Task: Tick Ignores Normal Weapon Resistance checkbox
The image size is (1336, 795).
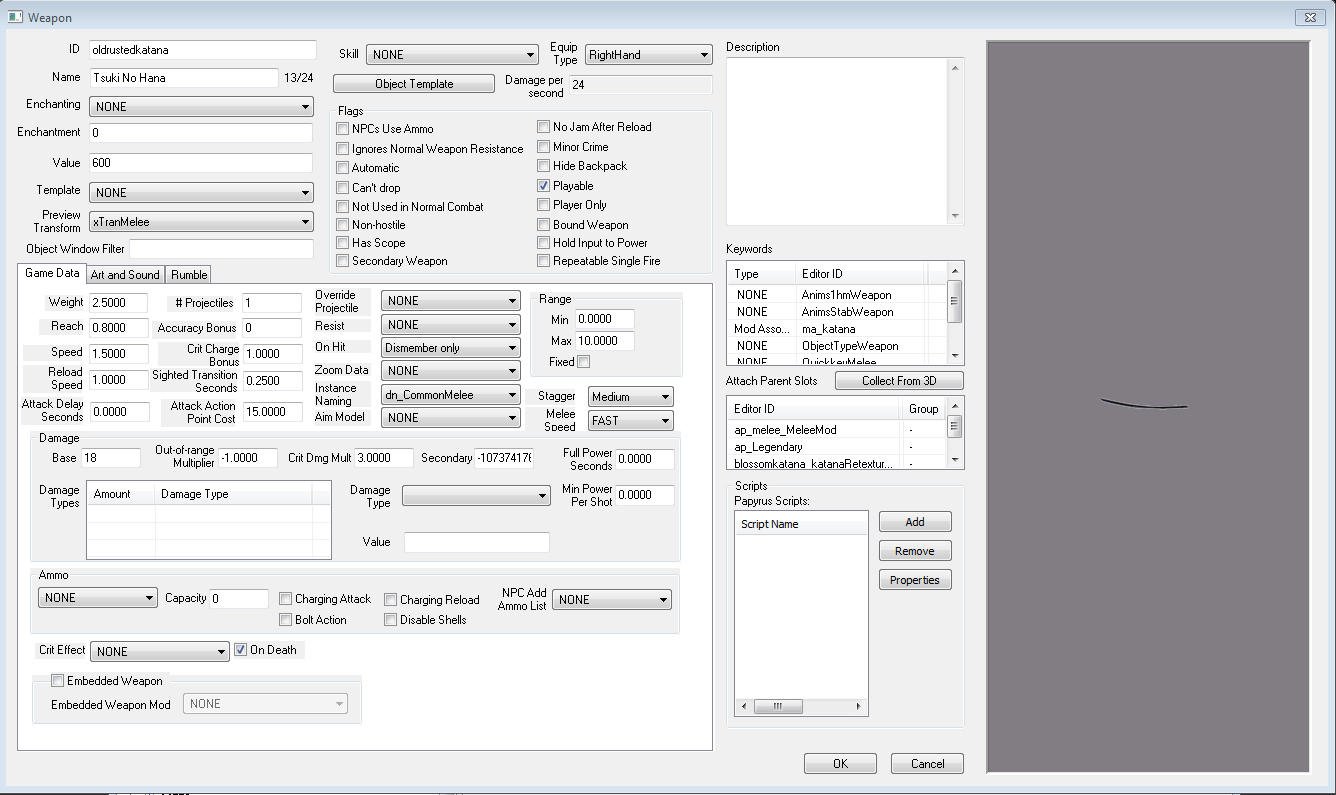Action: pos(343,149)
